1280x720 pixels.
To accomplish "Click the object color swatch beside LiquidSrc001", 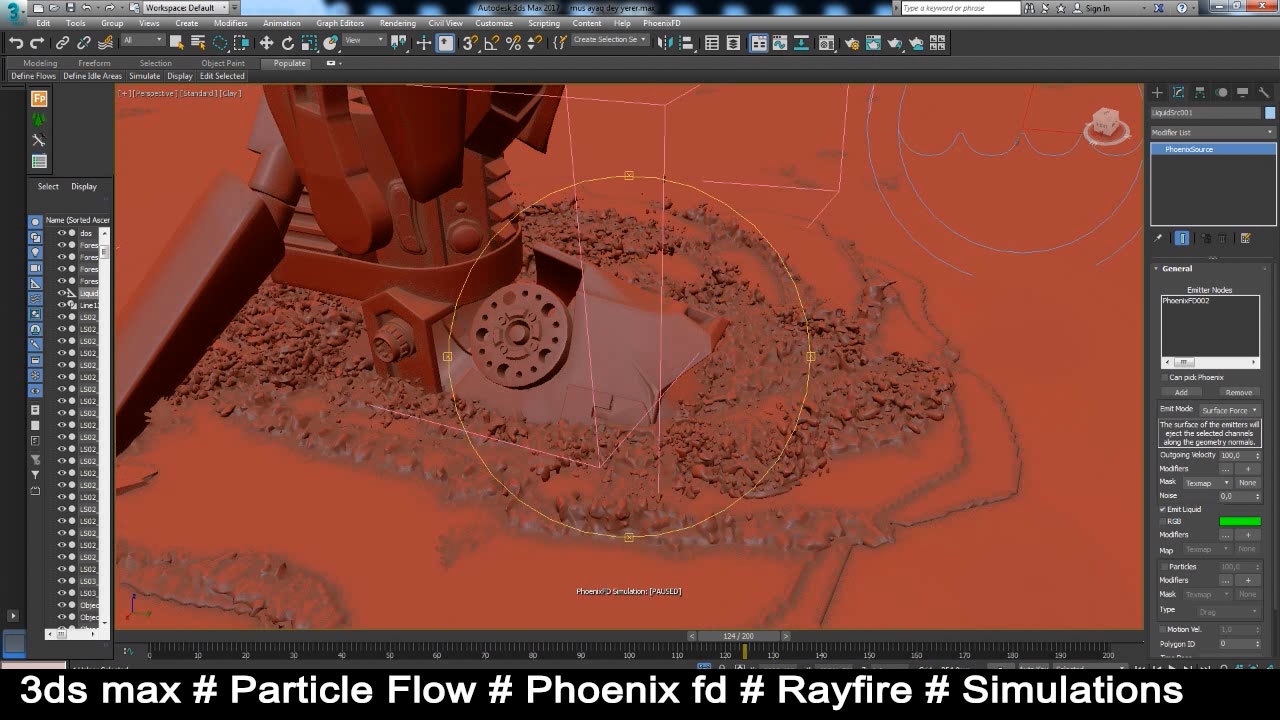I will click(1270, 113).
